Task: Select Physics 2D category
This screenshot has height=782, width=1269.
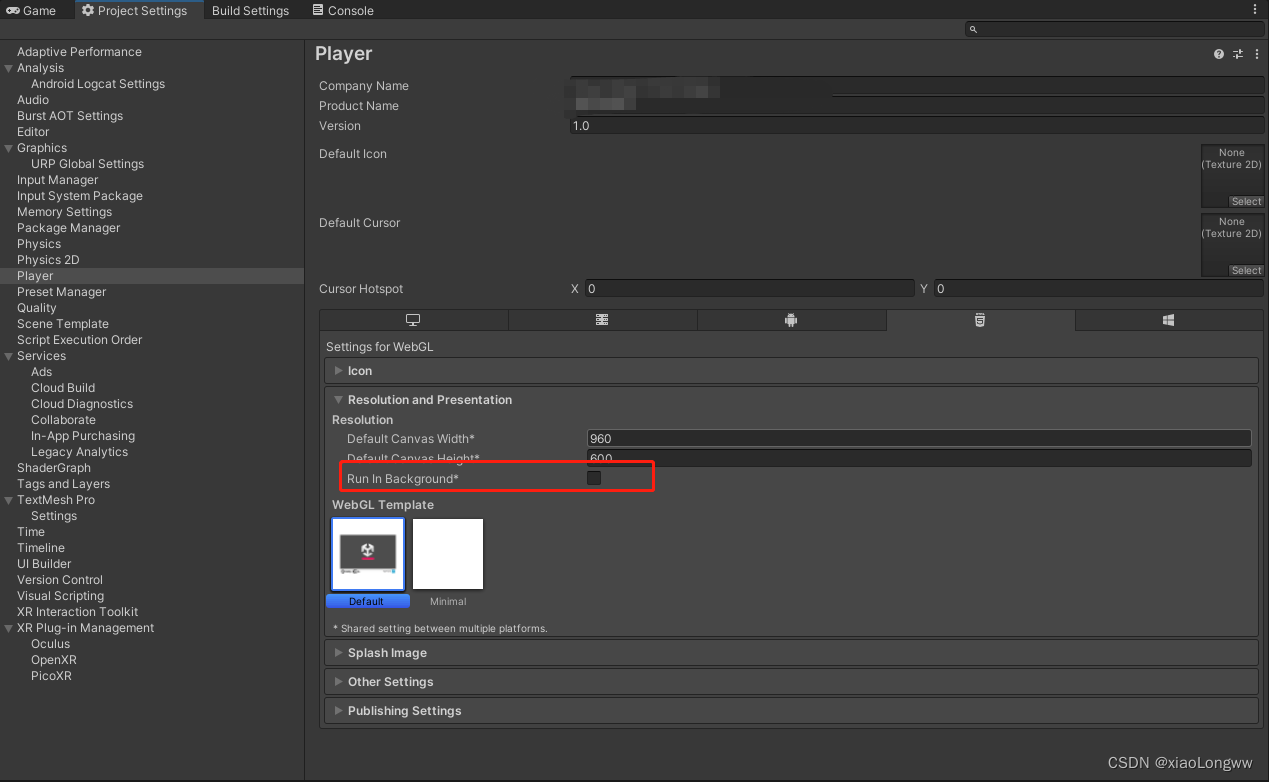Action: pos(48,260)
